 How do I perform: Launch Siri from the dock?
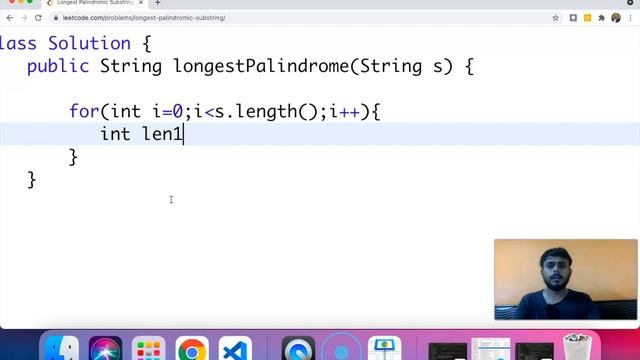[105, 348]
